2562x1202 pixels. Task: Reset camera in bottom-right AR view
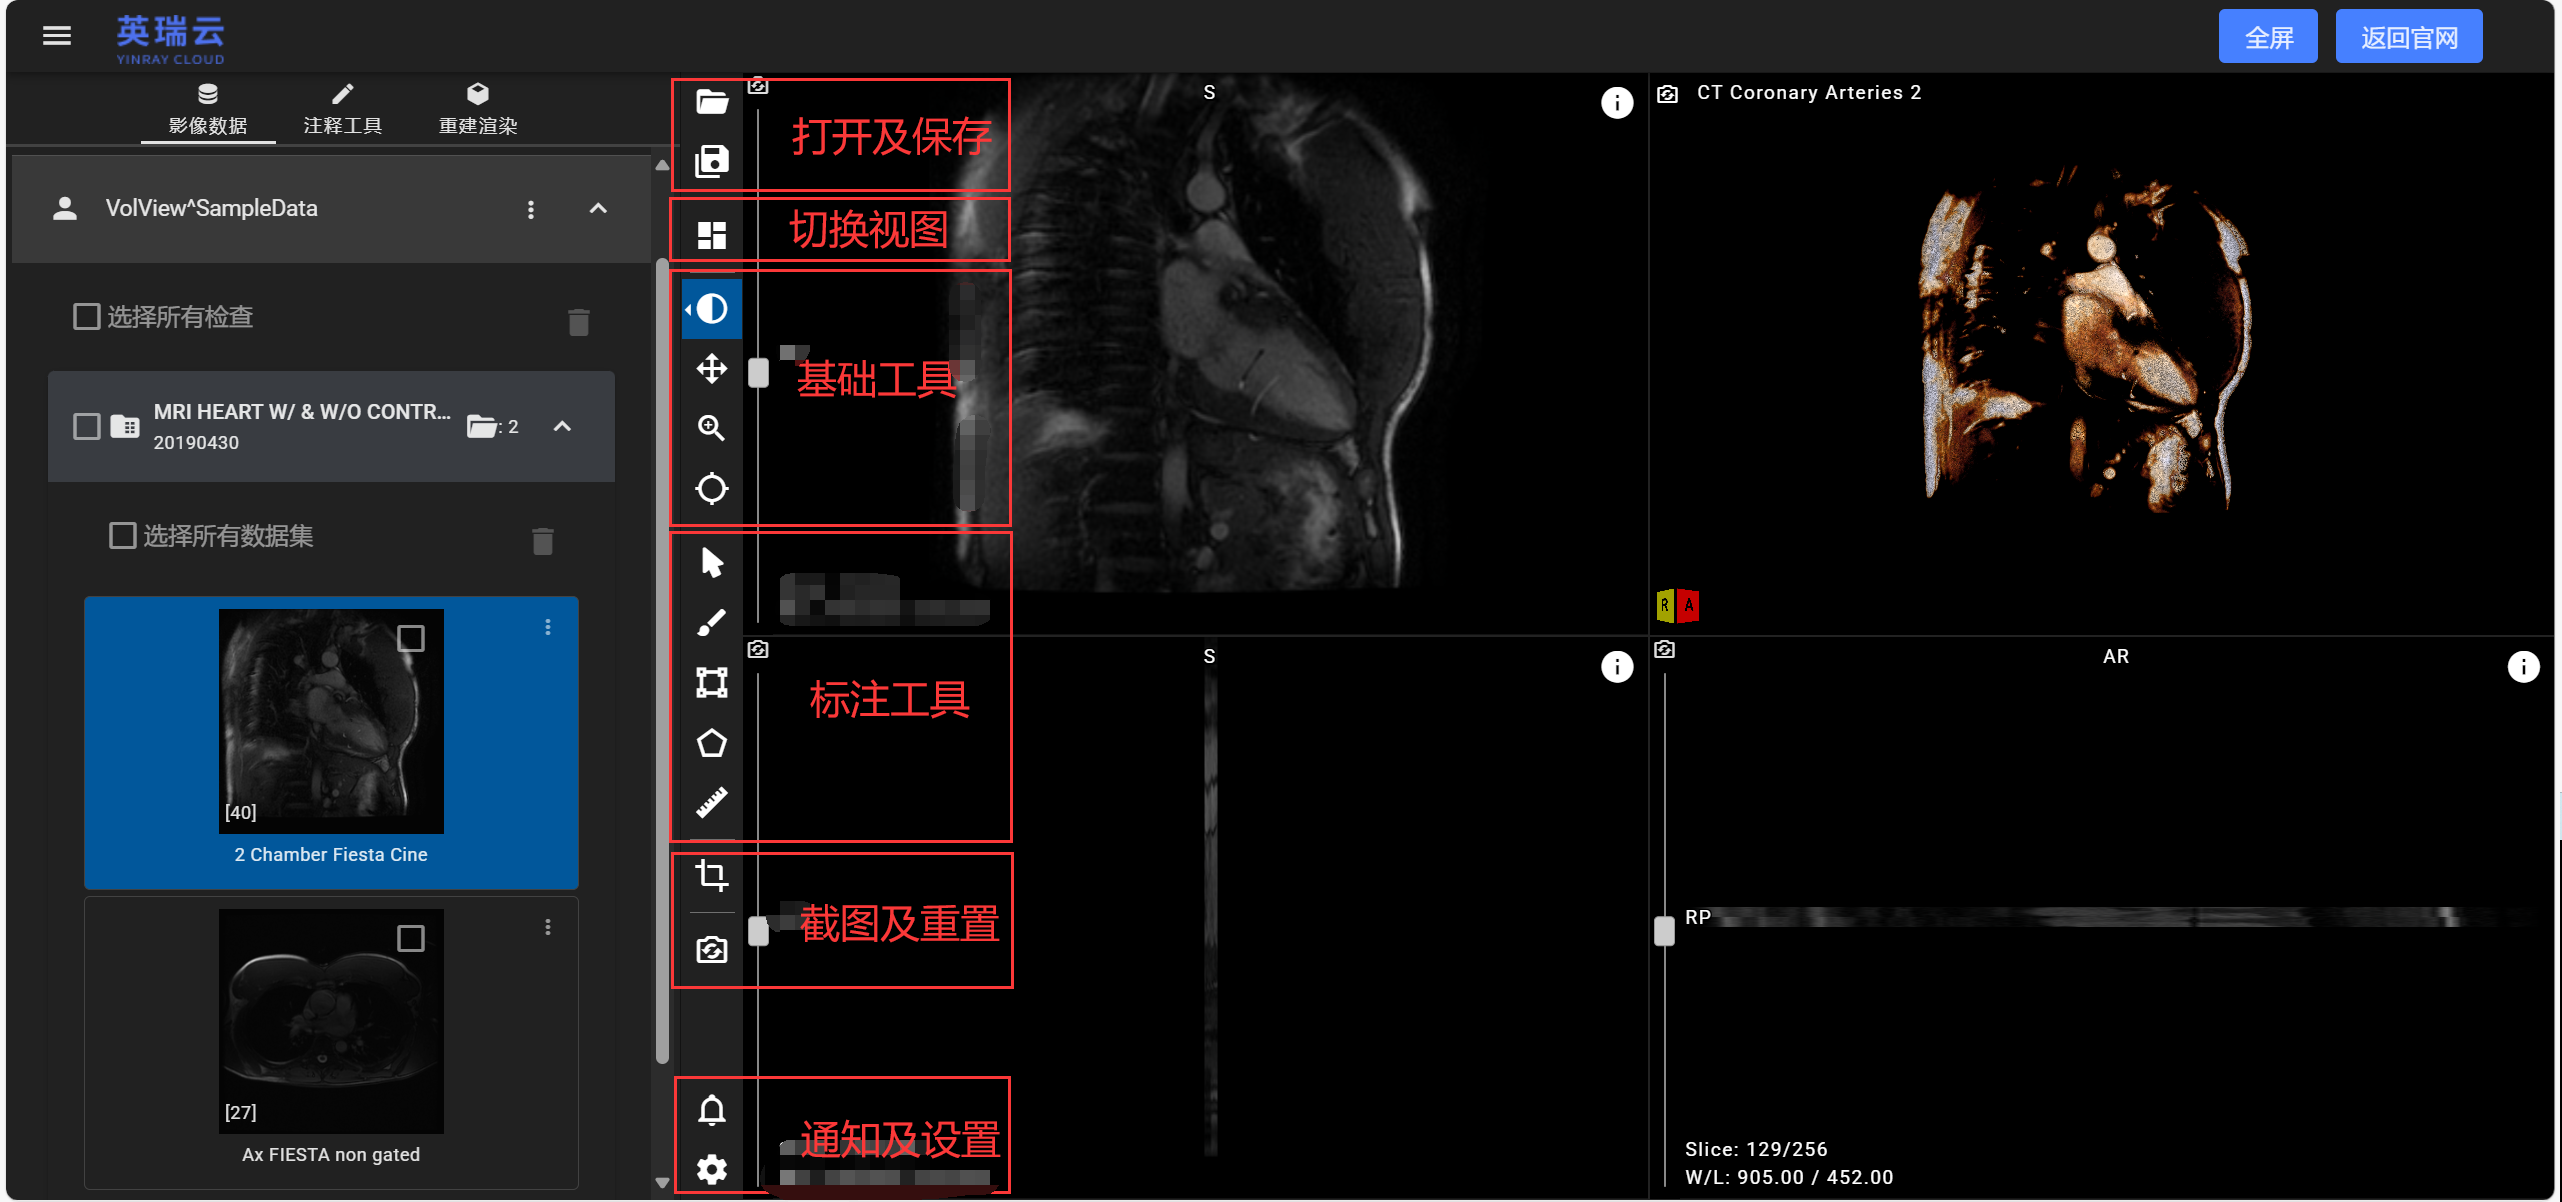1664,650
